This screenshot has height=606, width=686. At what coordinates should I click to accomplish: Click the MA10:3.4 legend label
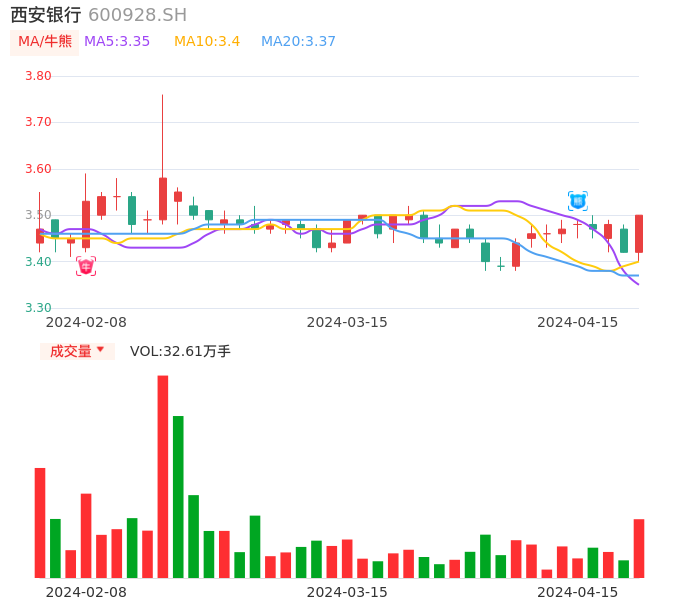[207, 42]
